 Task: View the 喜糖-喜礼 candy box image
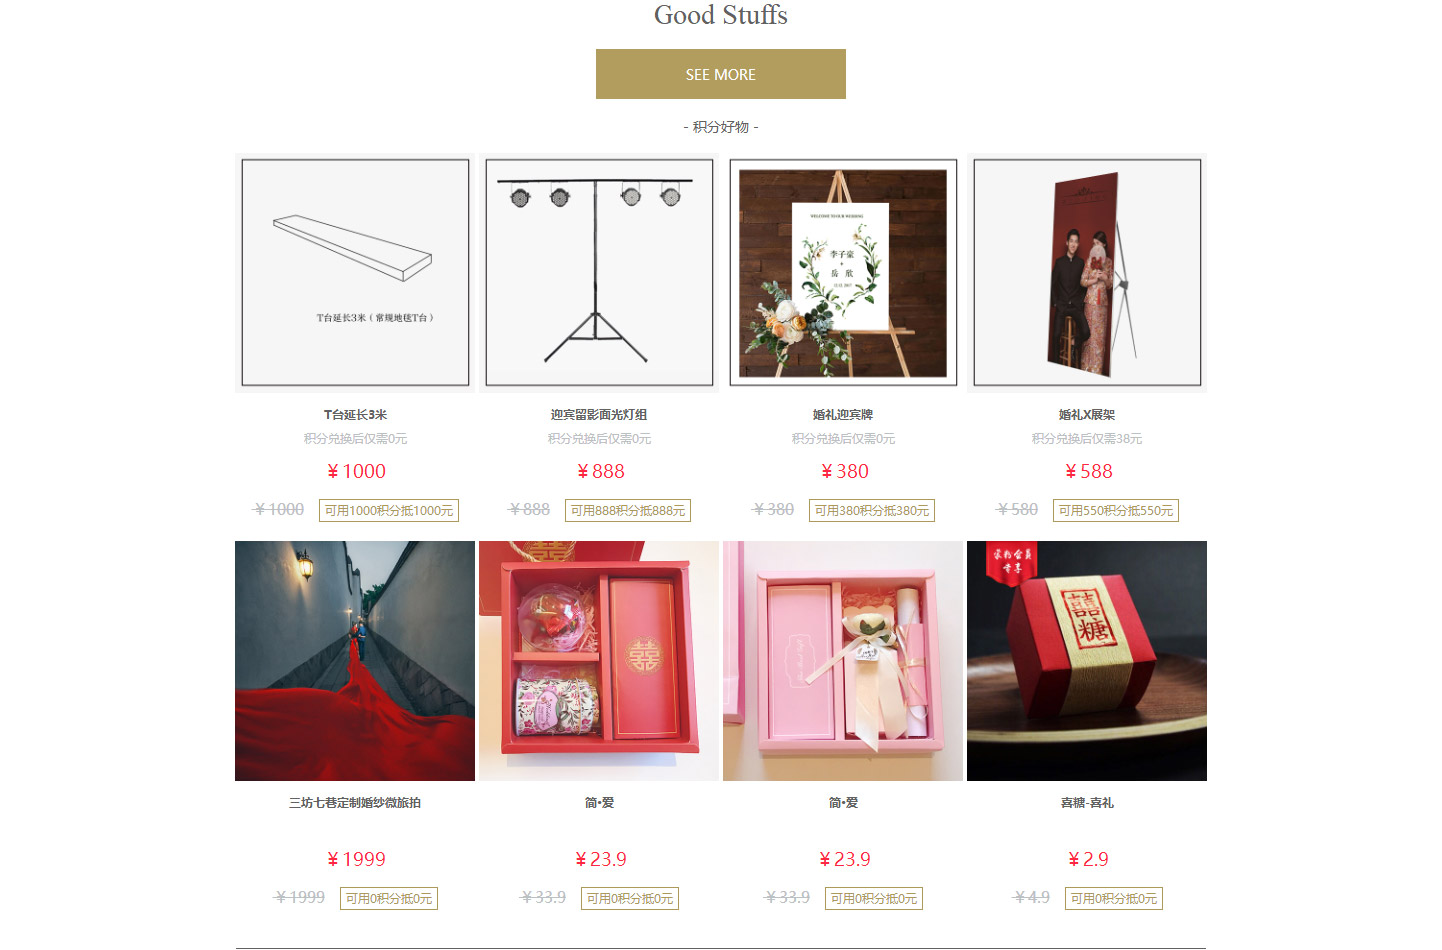(1087, 661)
